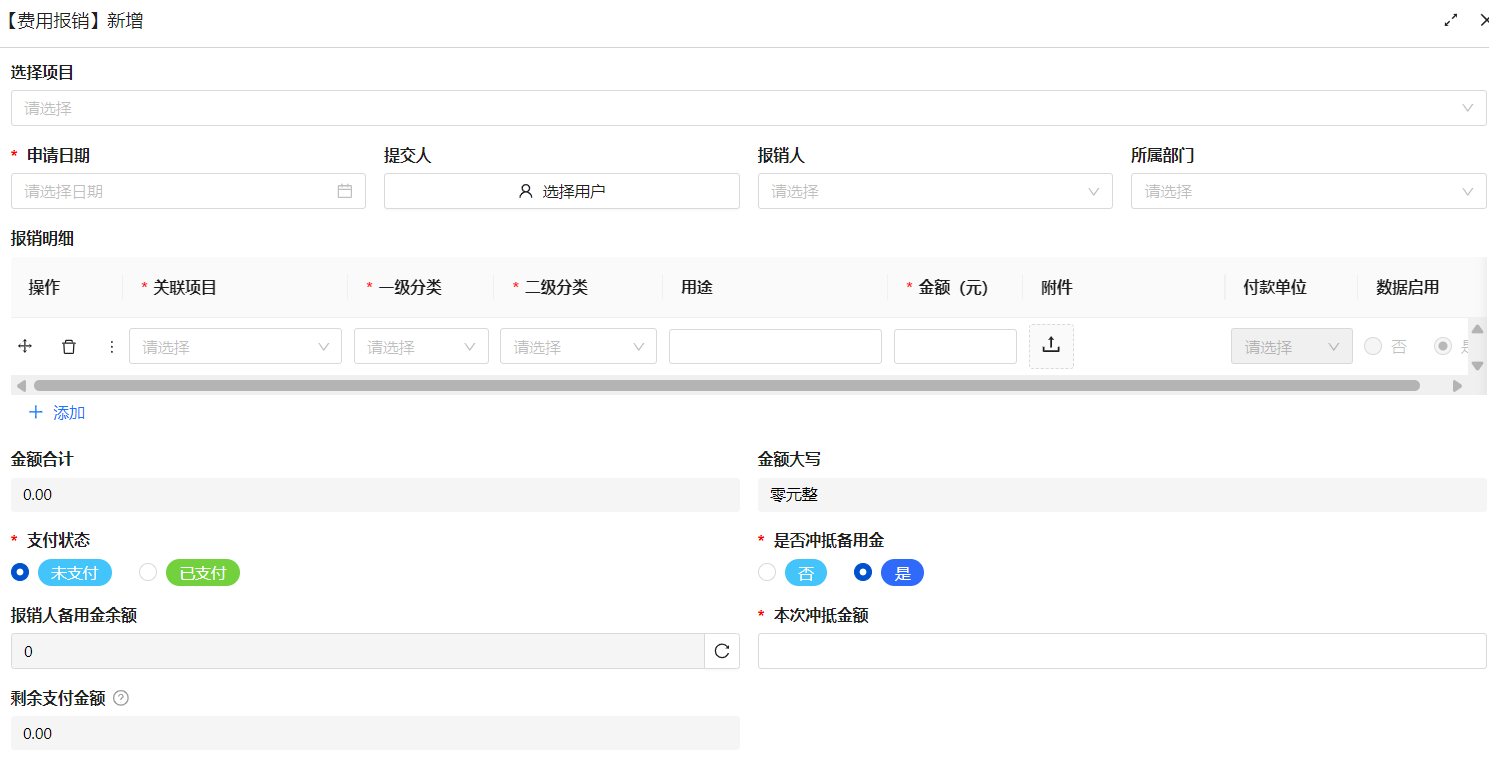
Task: Open the 报销人 dropdown
Action: pyautogui.click(x=935, y=191)
